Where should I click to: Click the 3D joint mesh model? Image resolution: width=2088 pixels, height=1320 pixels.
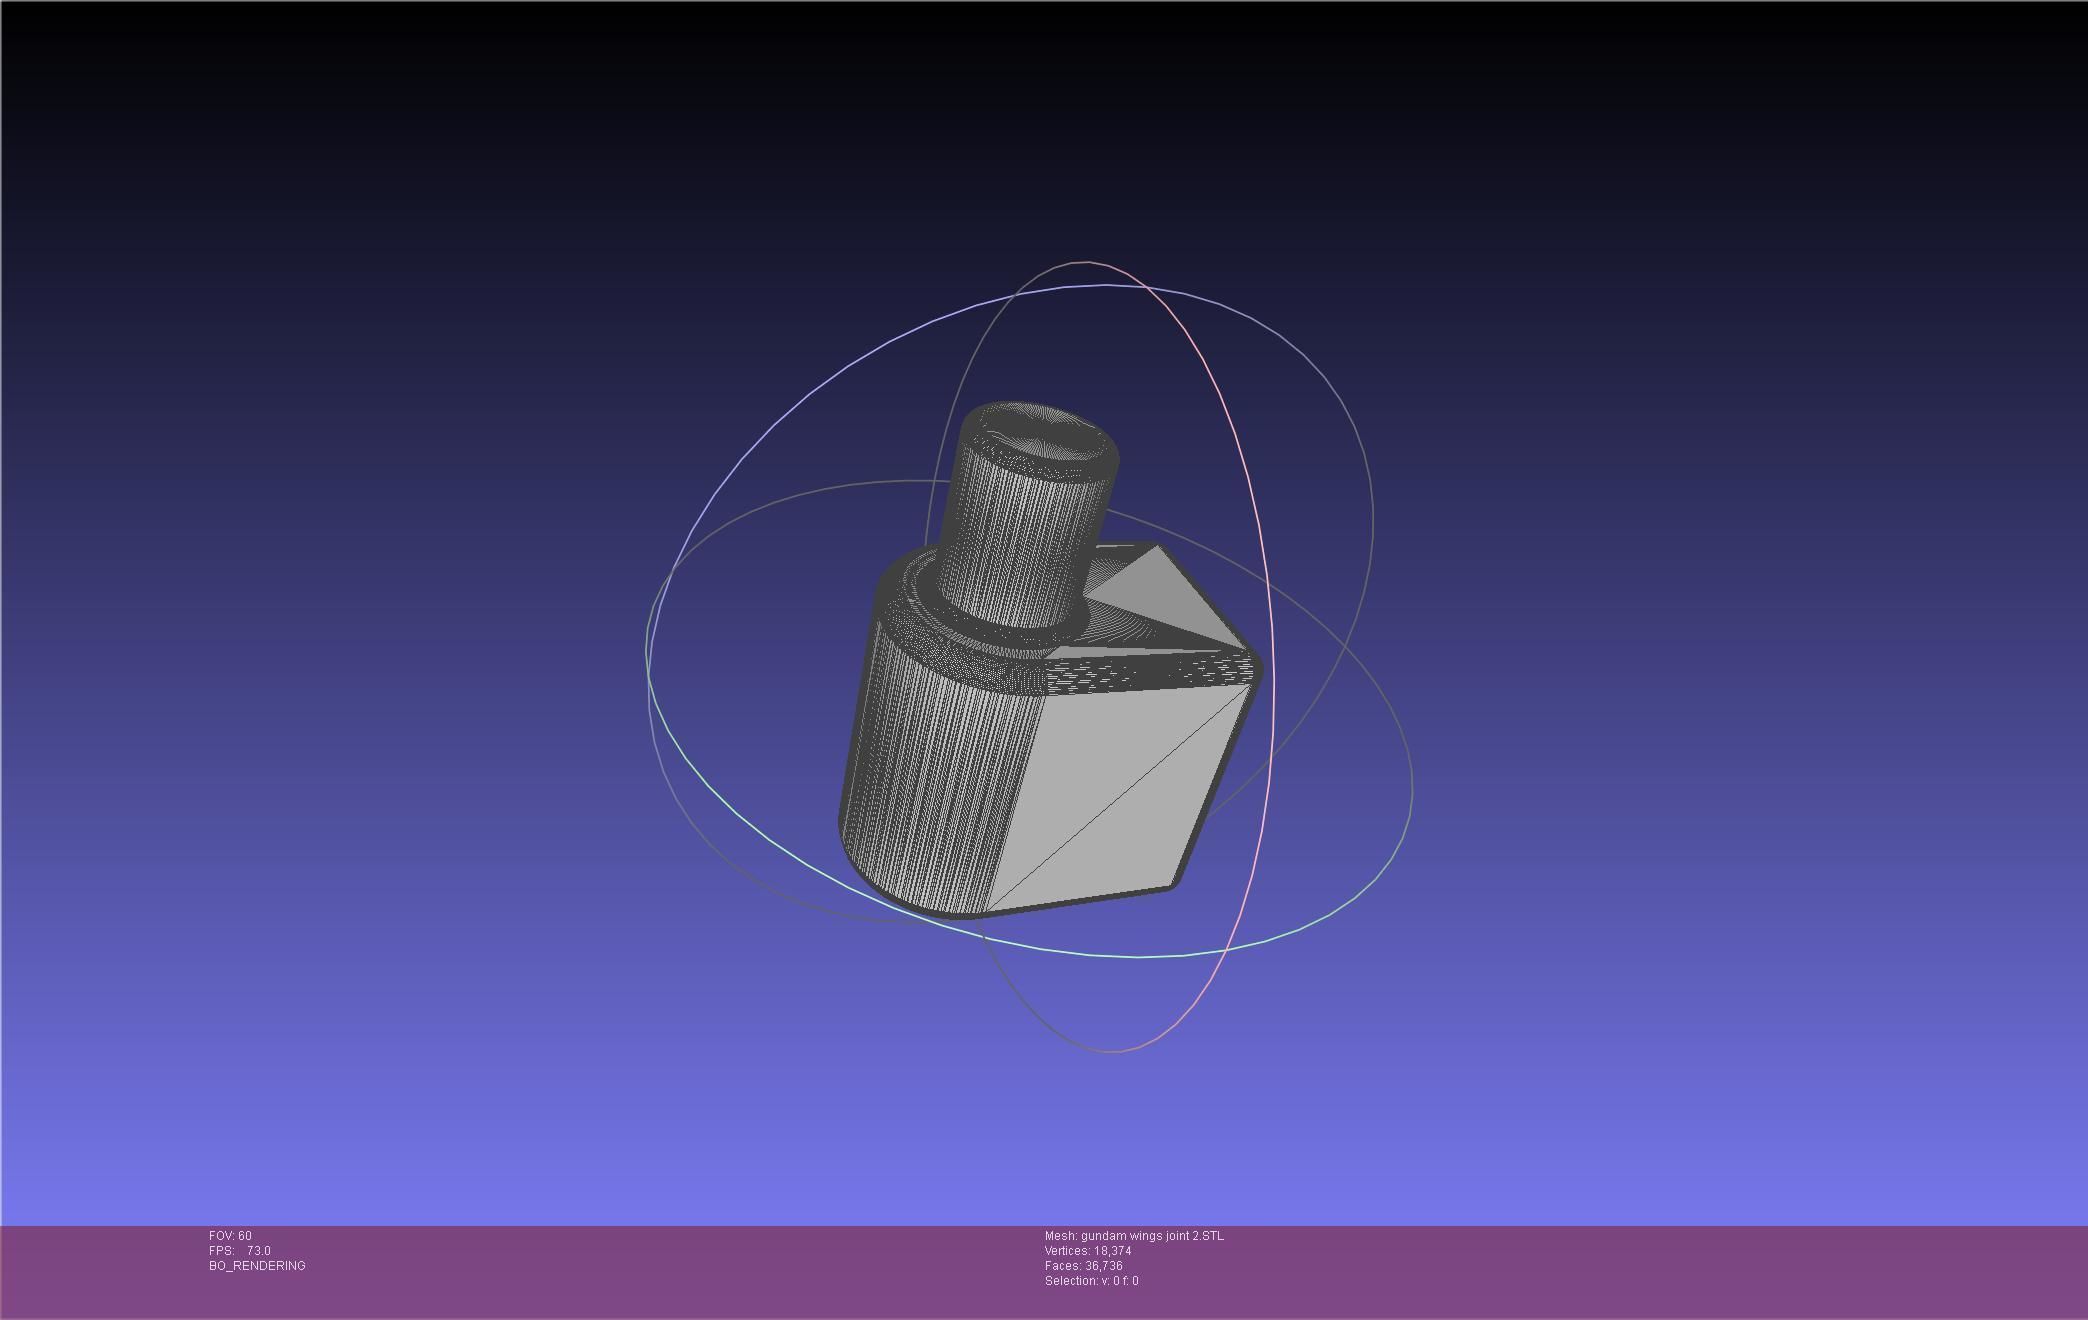1048,660
